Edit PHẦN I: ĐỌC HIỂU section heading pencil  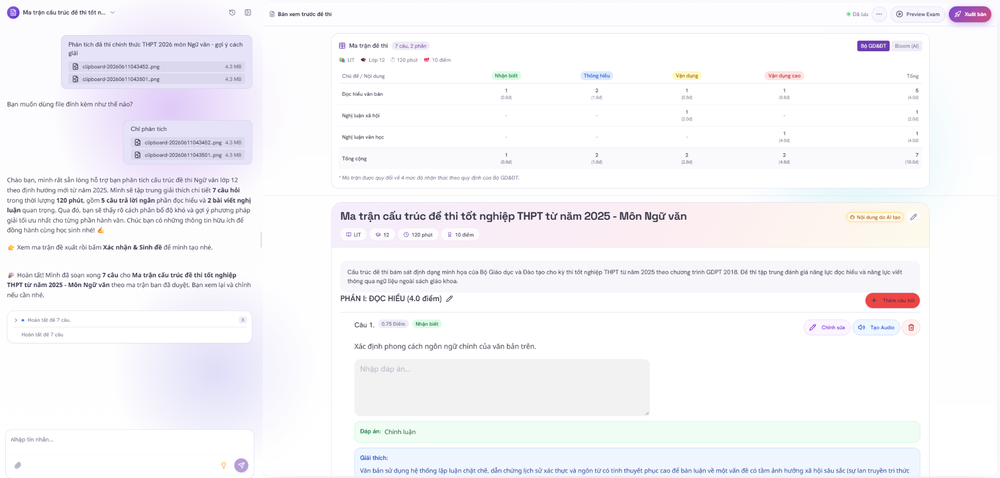(x=450, y=299)
